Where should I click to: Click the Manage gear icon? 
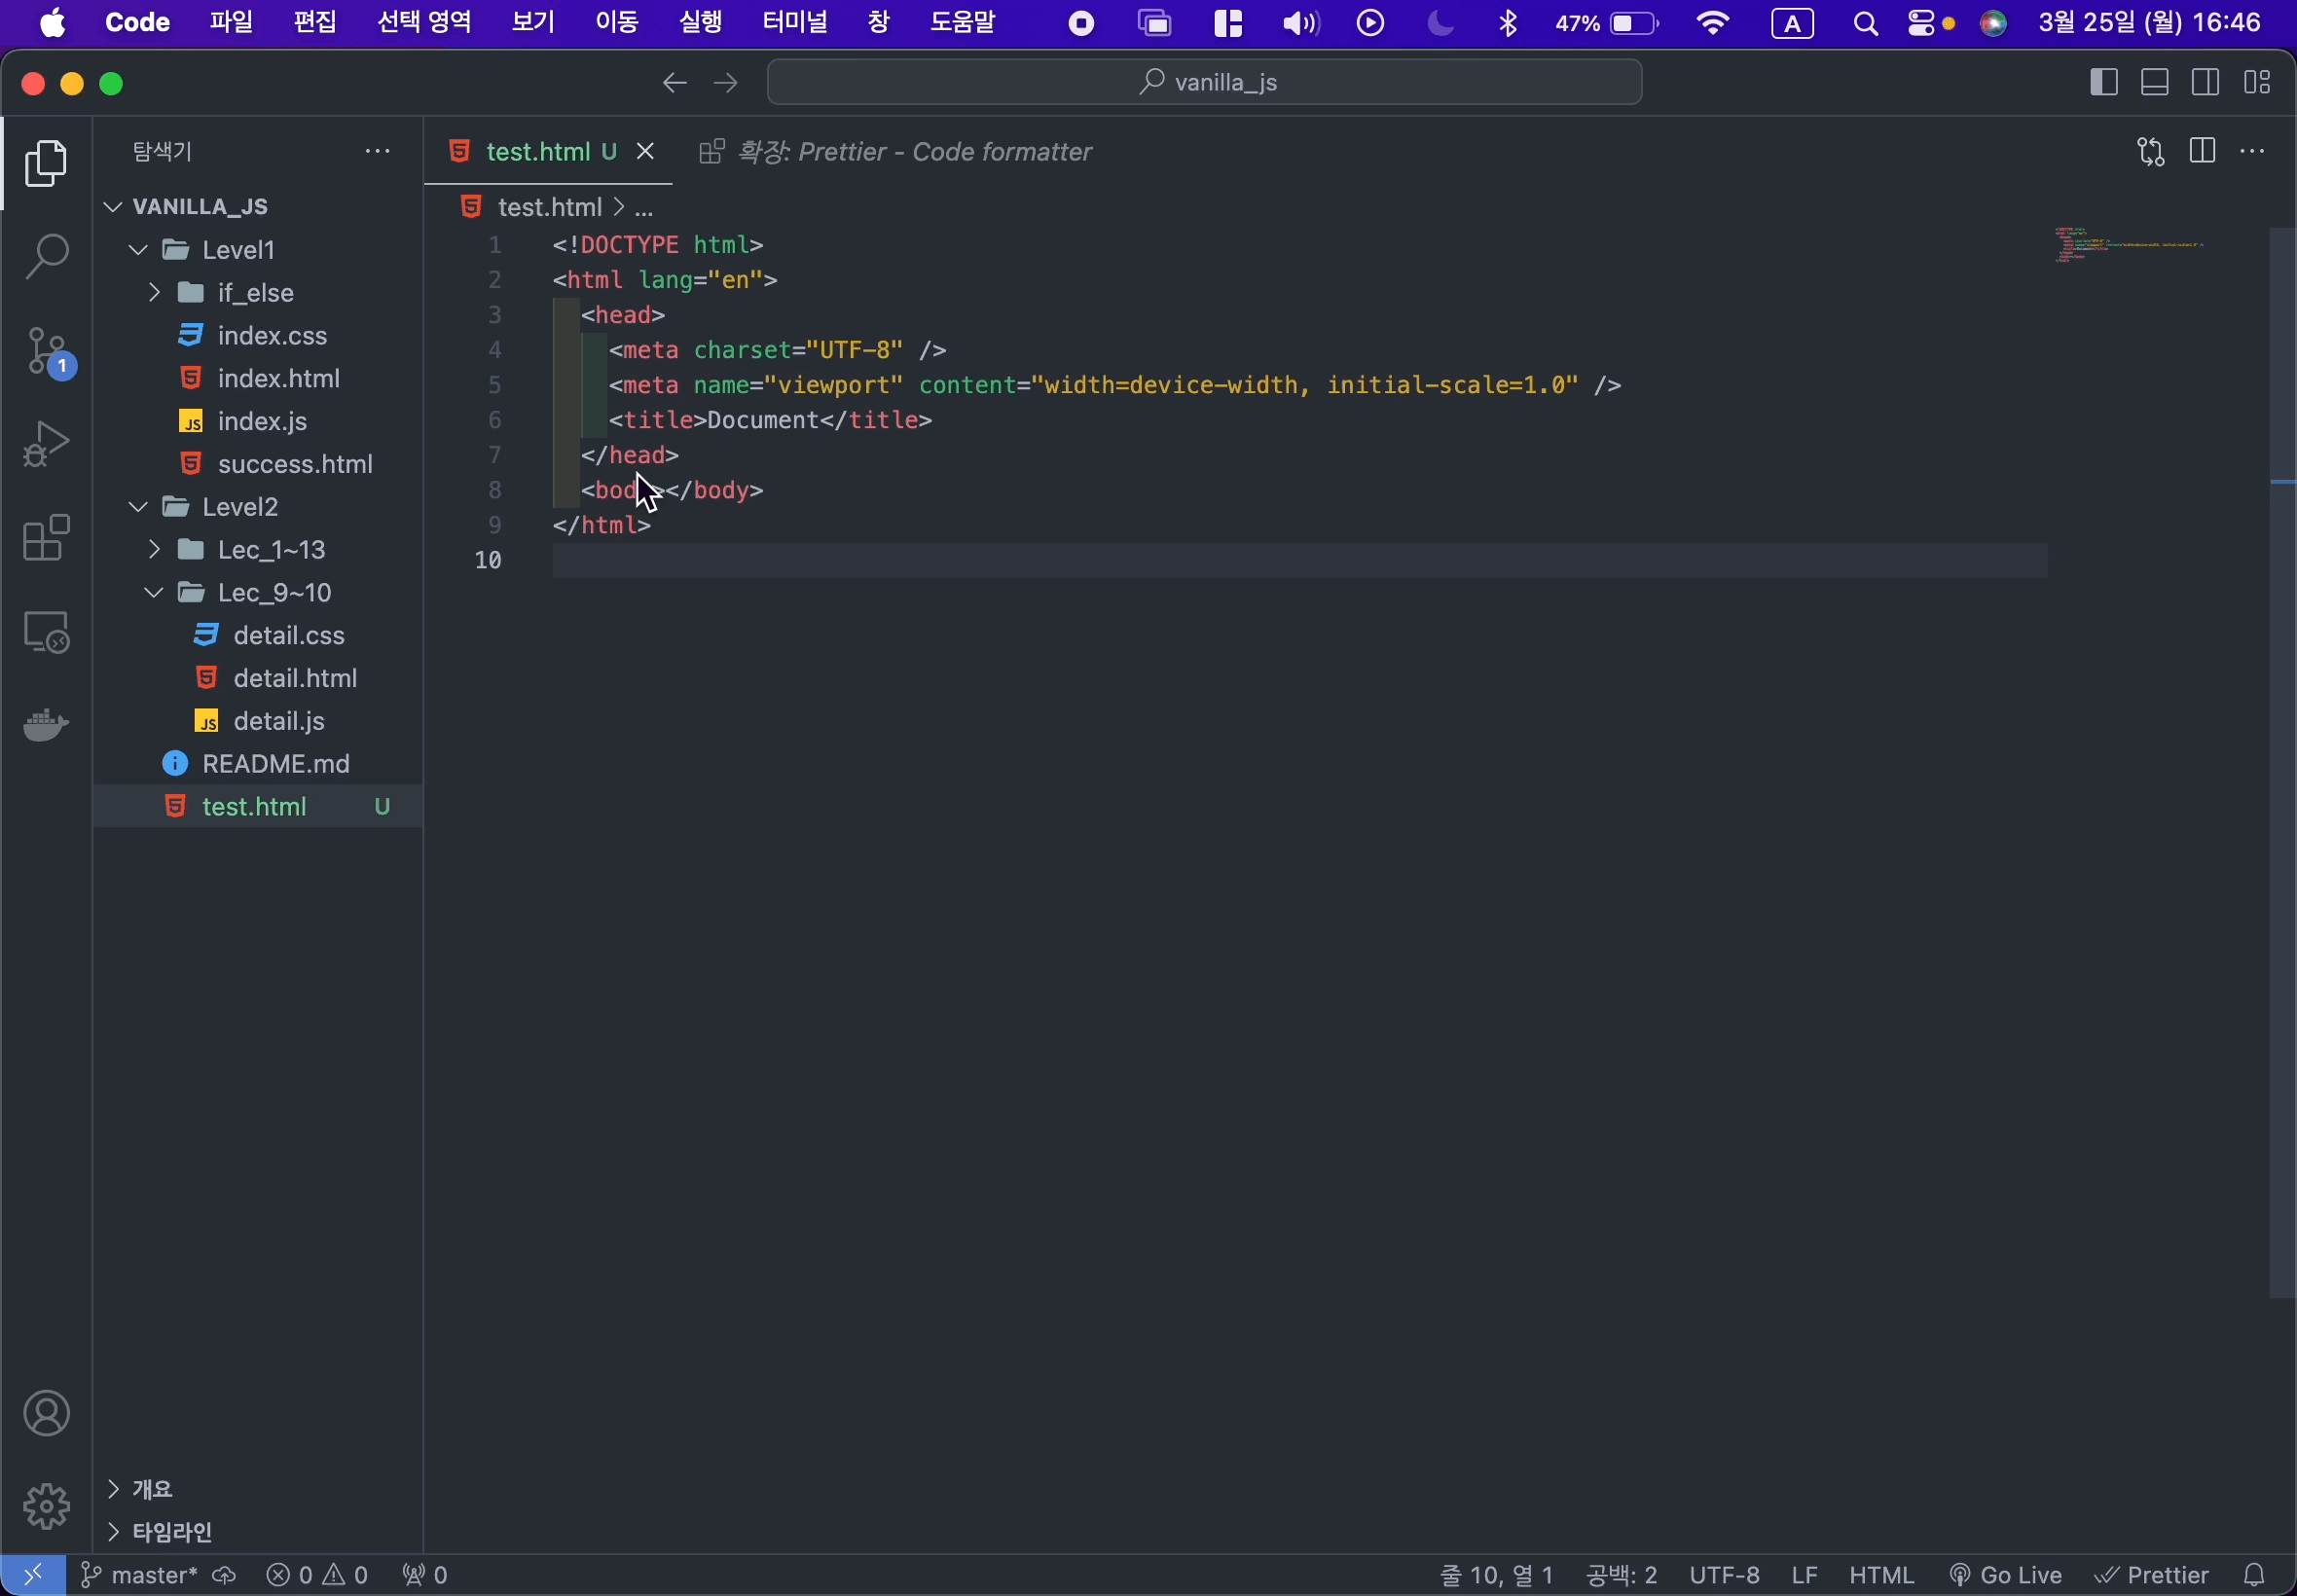click(46, 1506)
